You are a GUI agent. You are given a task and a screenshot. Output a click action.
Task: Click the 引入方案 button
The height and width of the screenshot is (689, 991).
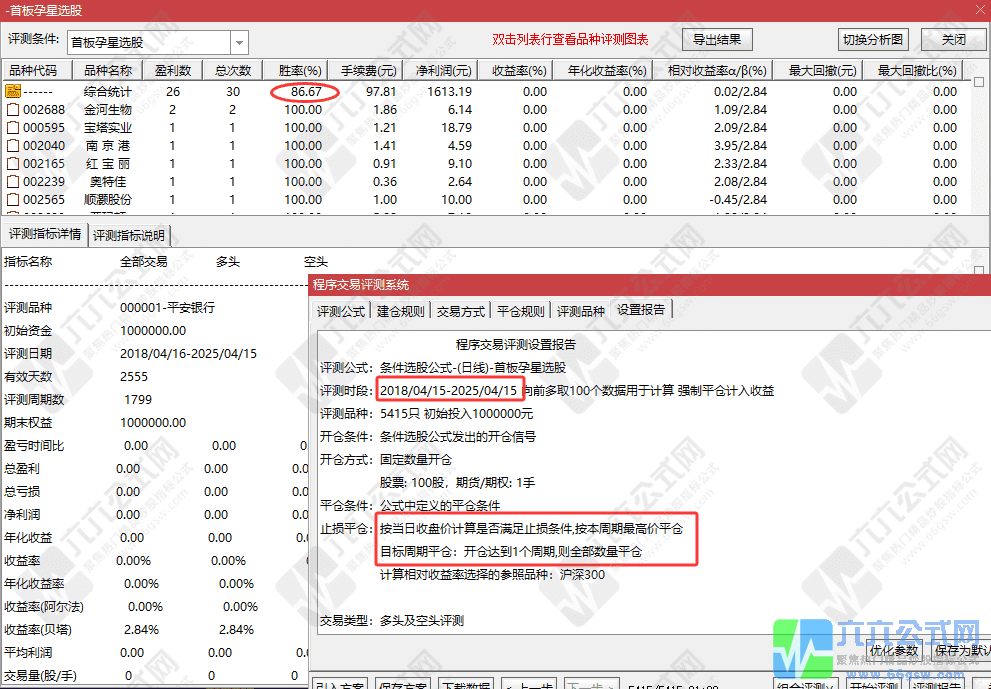(x=342, y=684)
